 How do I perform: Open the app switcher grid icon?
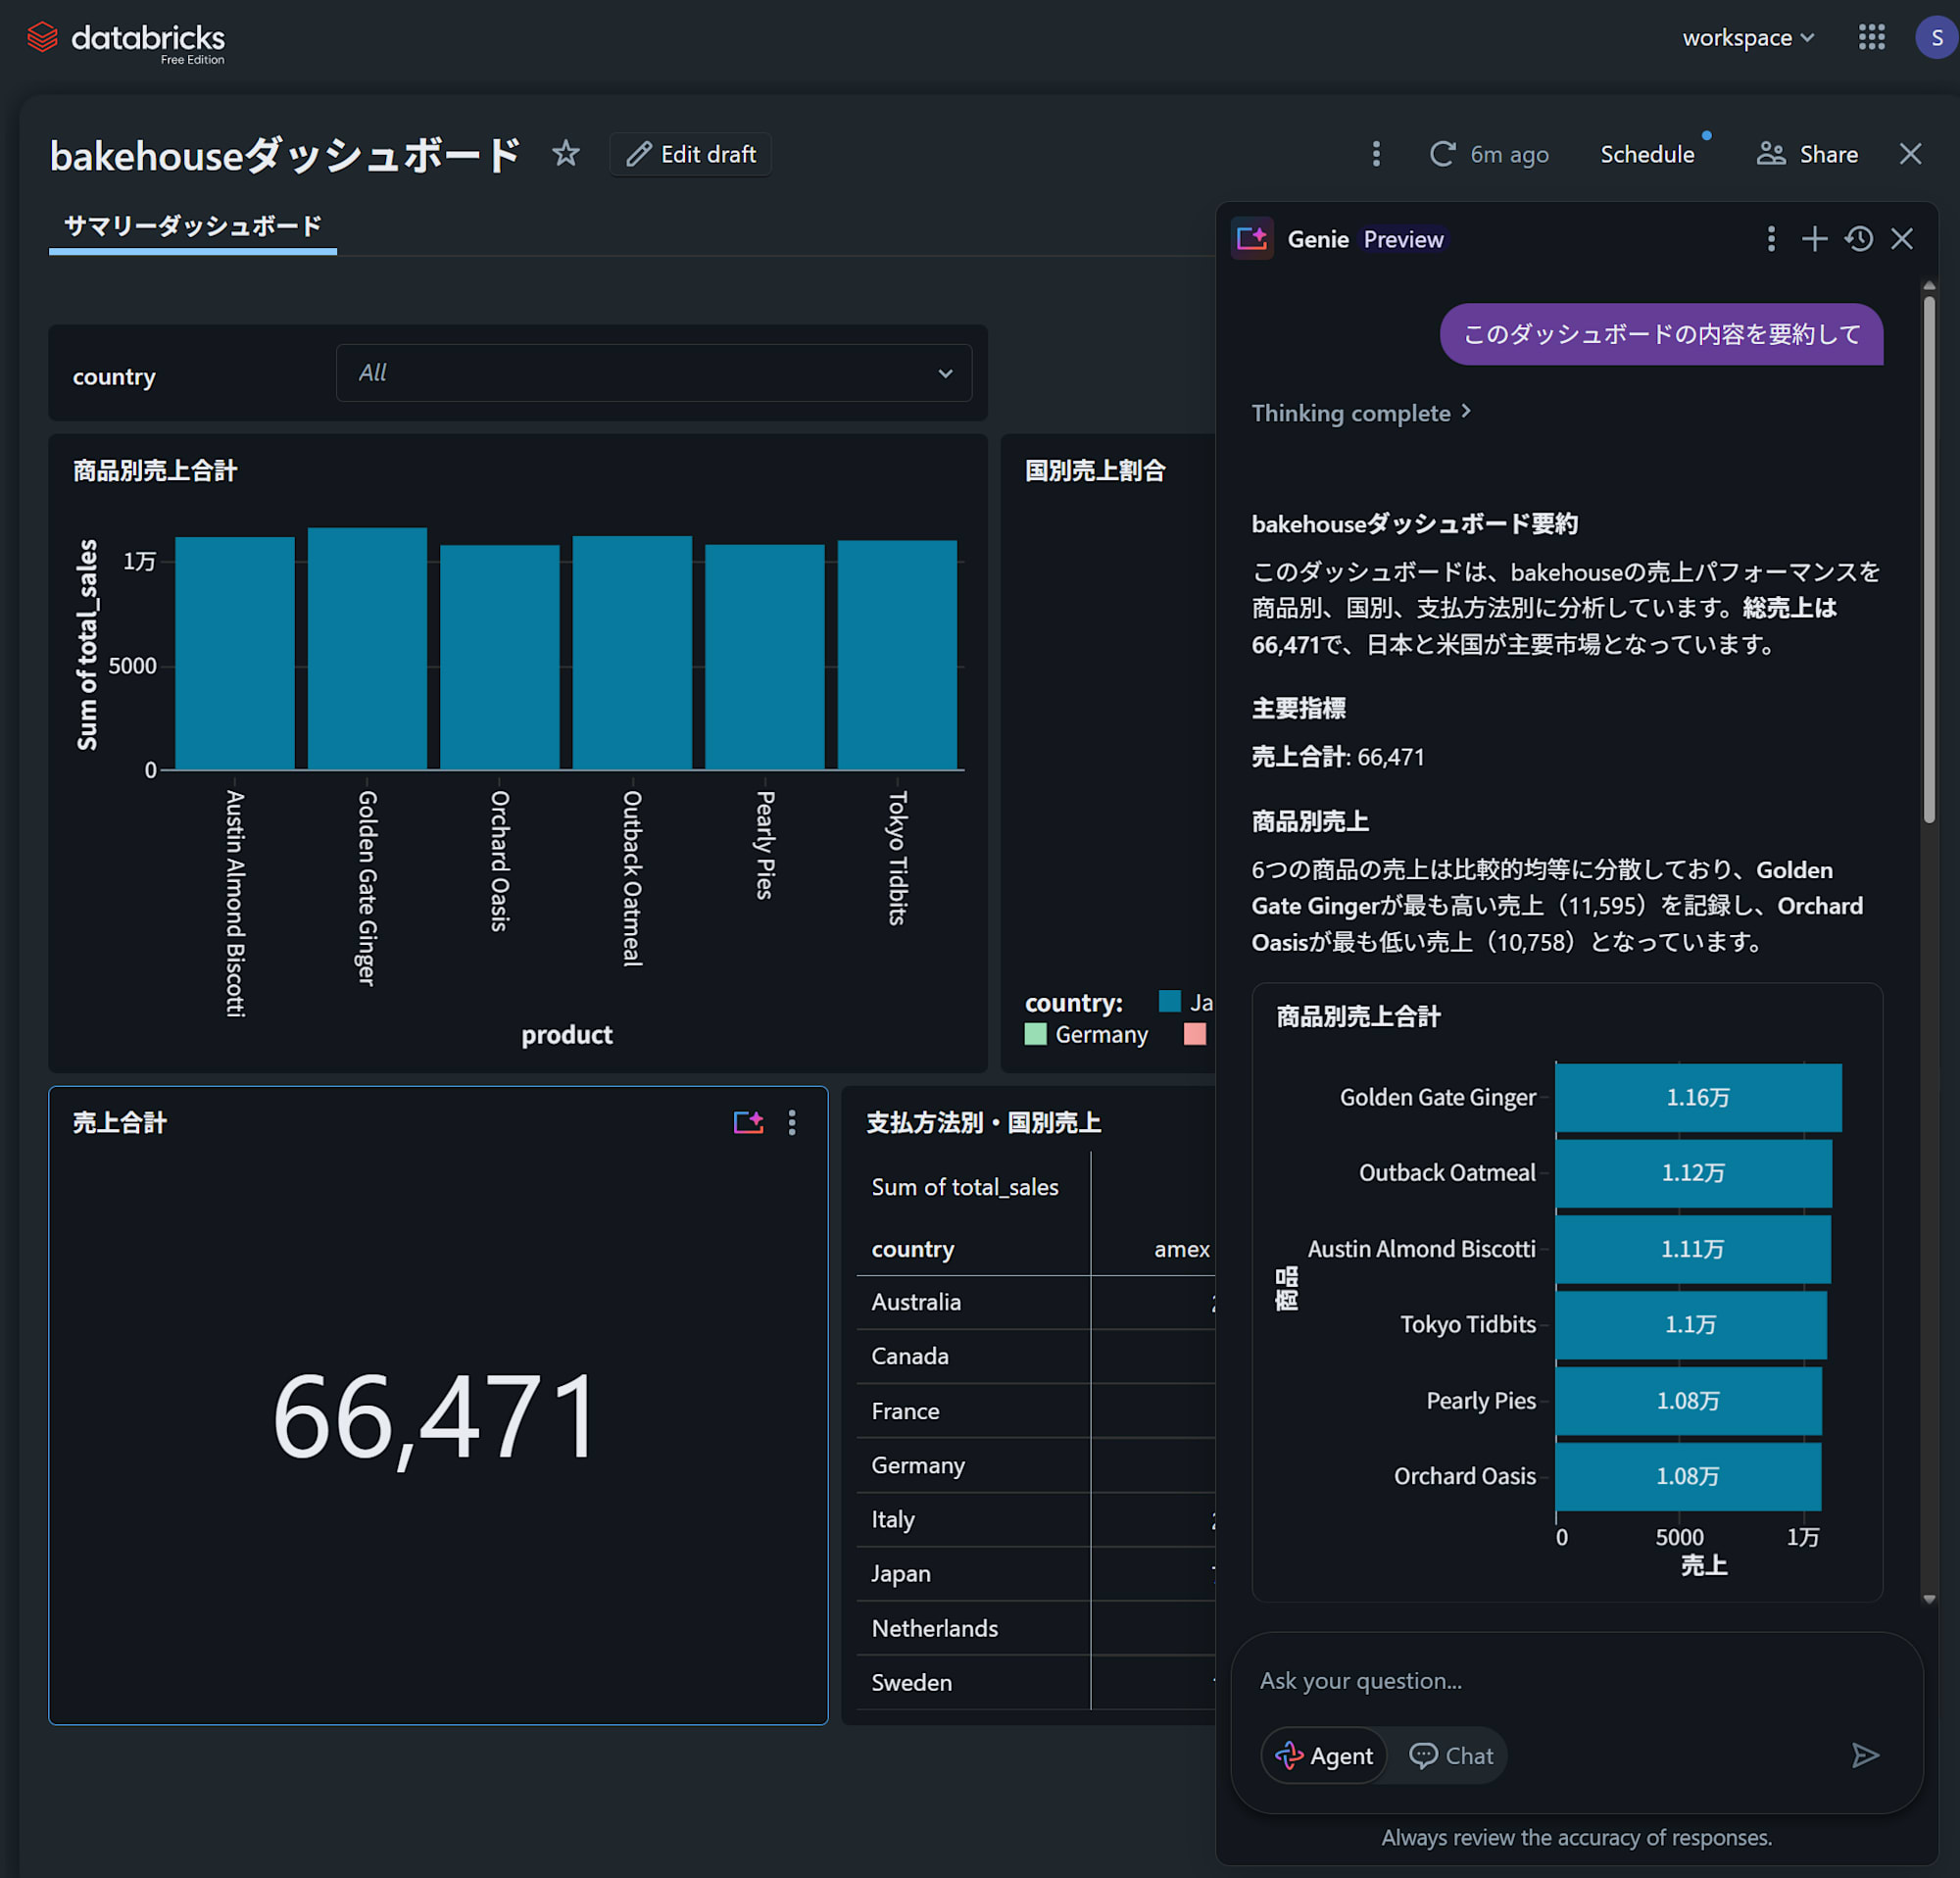click(x=1871, y=38)
